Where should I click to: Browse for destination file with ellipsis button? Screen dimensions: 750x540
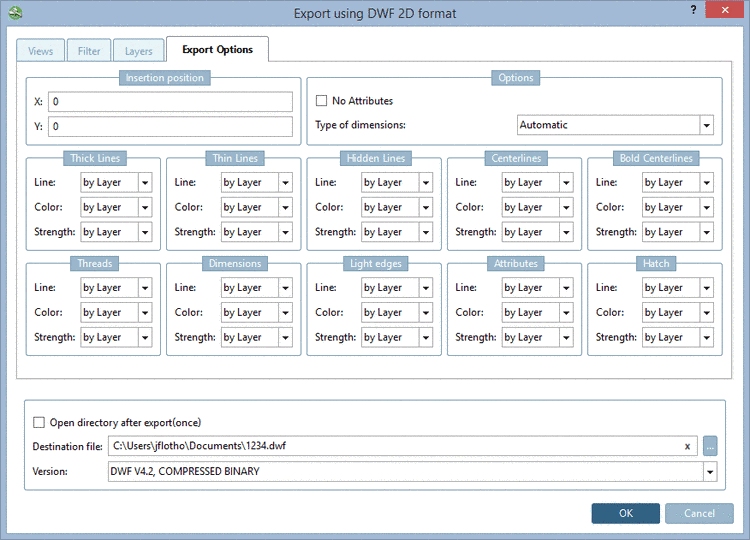[x=710, y=446]
